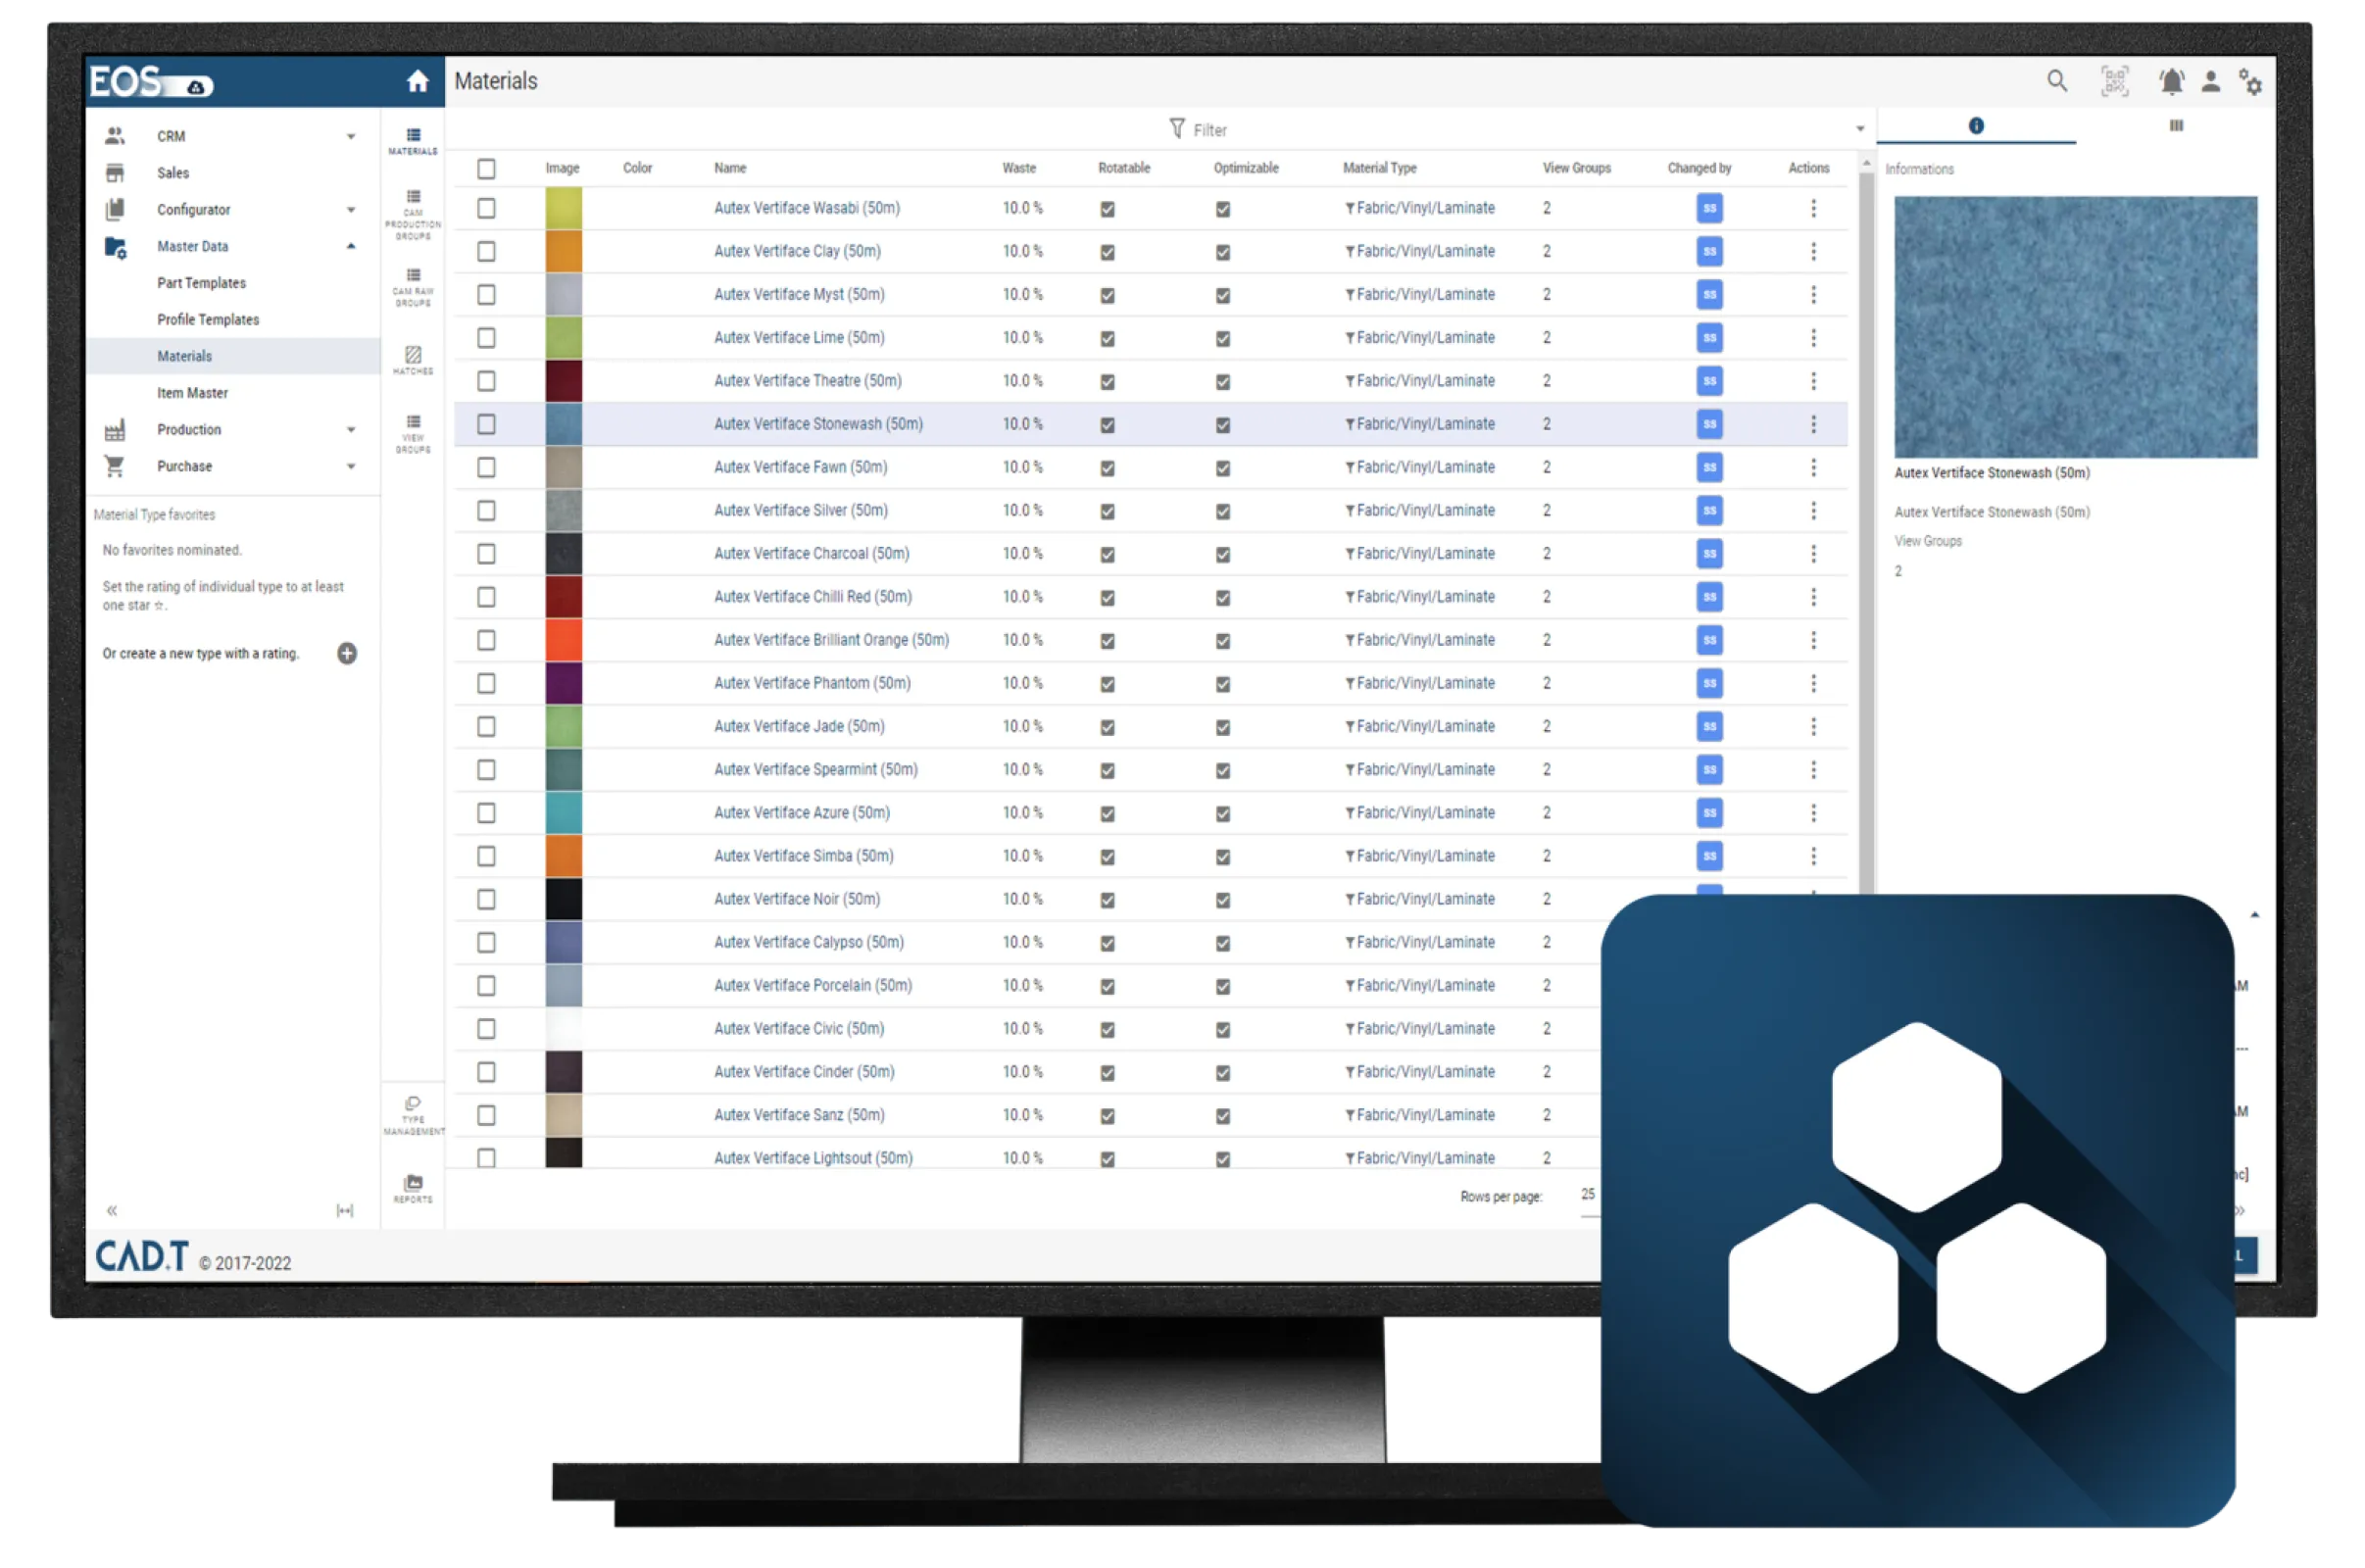Open notifications bell icon
The image size is (2365, 1568).
coord(2171,81)
